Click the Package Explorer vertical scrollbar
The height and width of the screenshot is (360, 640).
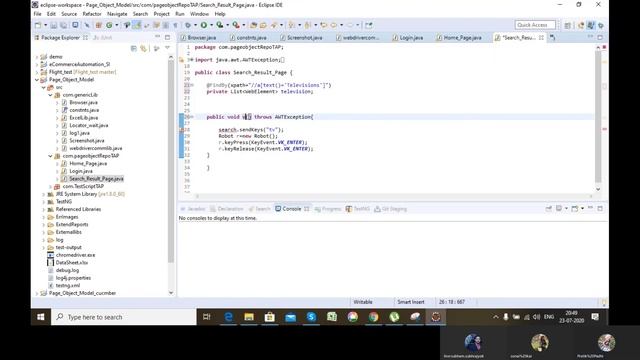point(171,161)
